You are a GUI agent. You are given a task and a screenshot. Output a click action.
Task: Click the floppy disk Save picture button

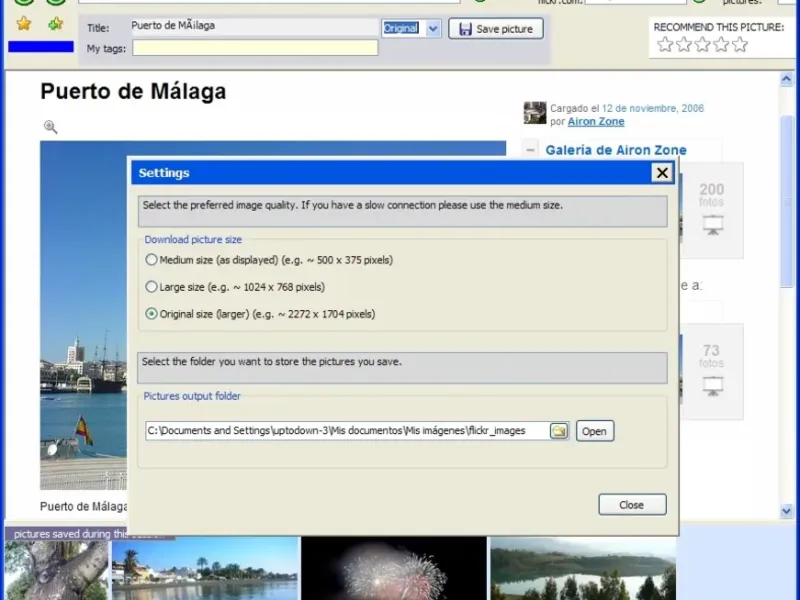(496, 29)
